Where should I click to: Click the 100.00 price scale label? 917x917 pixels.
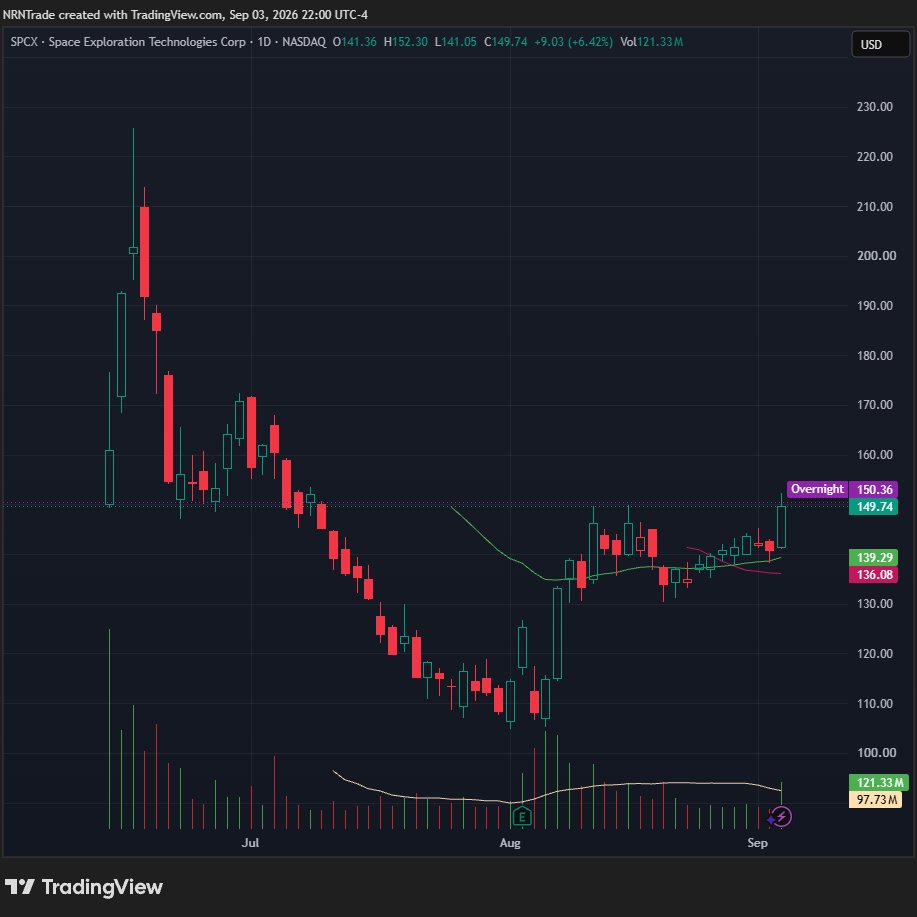[x=875, y=753]
